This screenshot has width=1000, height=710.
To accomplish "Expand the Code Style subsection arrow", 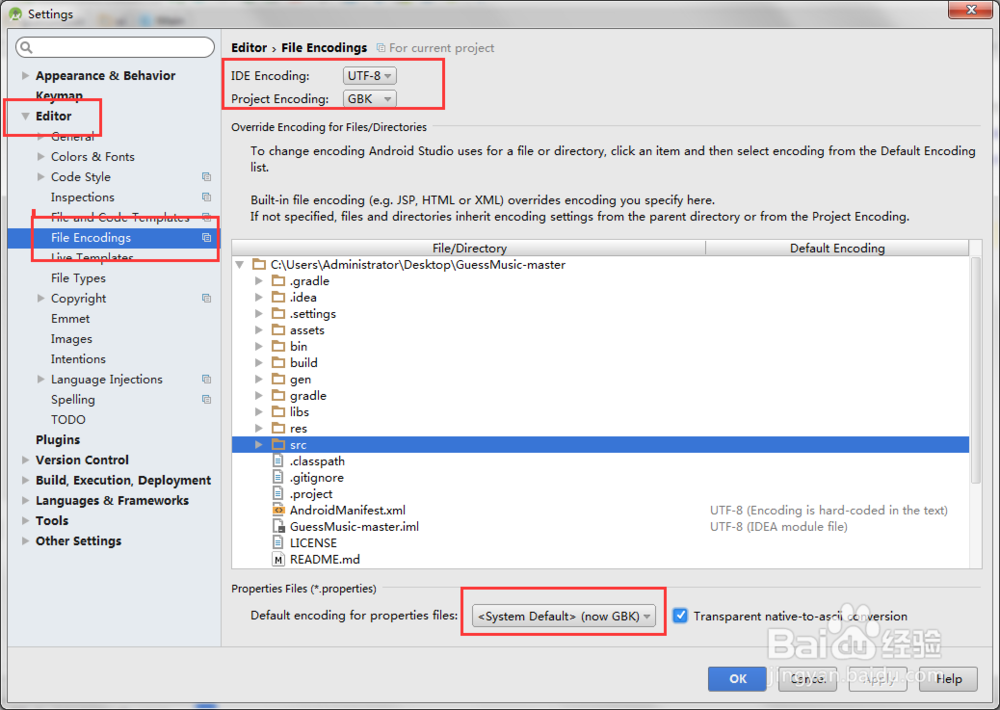I will (41, 177).
